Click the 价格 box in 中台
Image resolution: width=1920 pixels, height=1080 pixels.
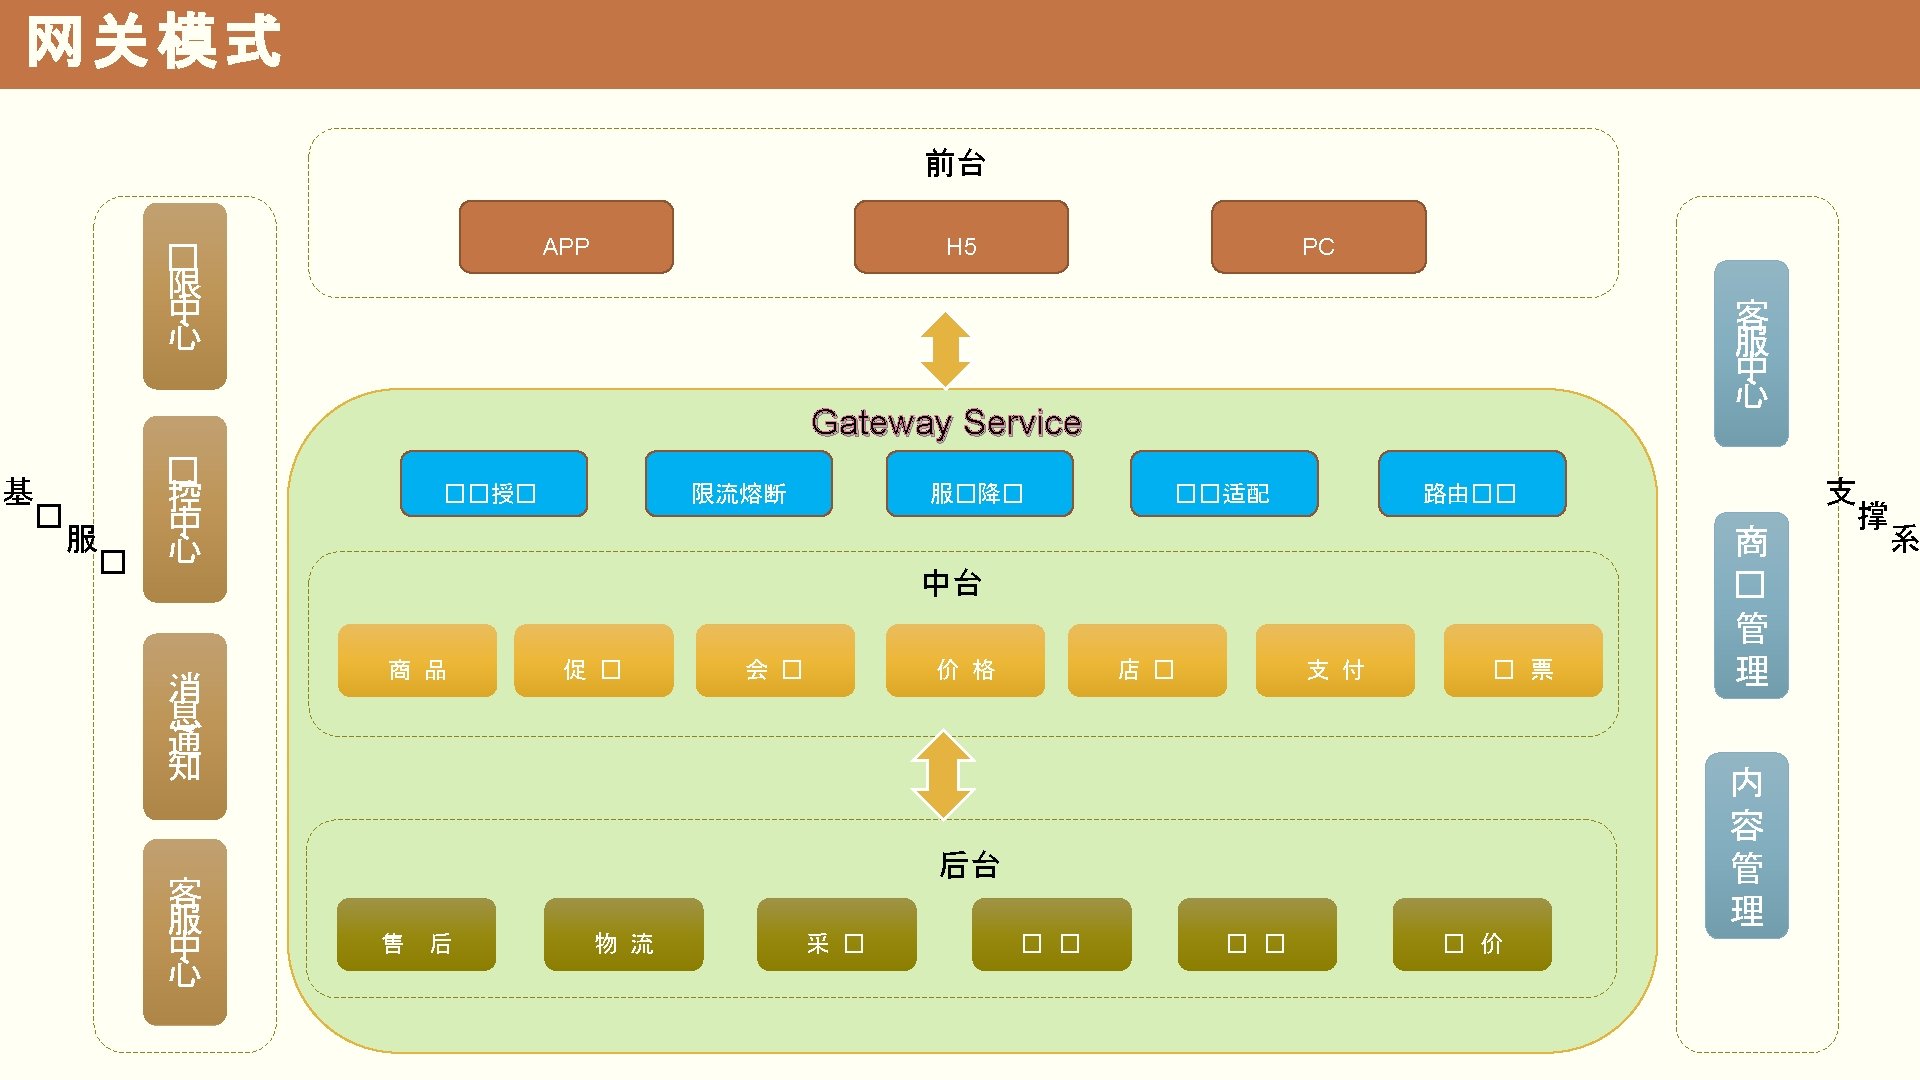965,661
